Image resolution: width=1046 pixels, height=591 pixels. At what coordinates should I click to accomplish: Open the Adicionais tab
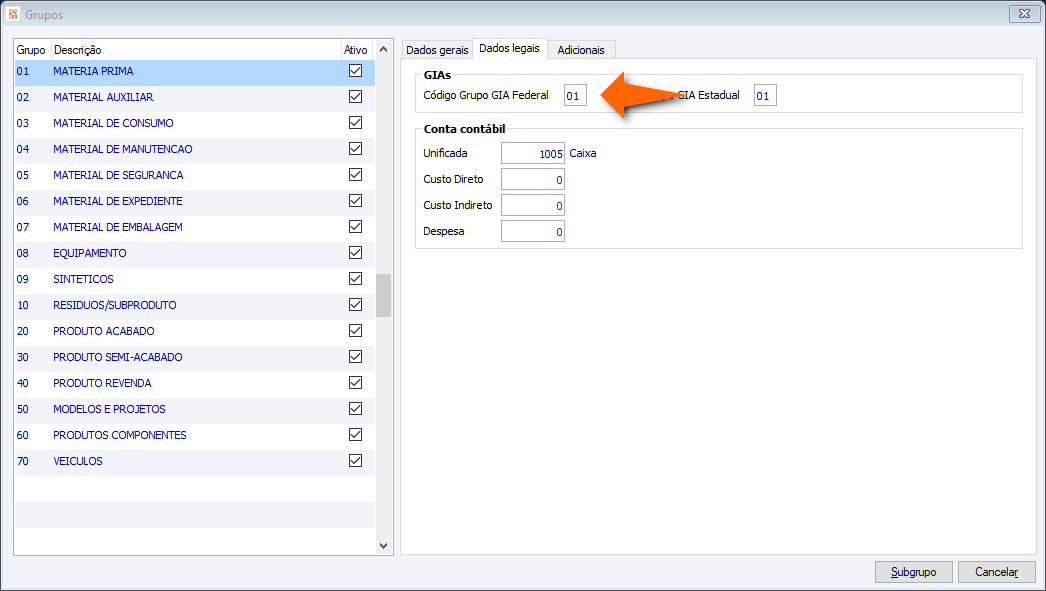[x=581, y=50]
